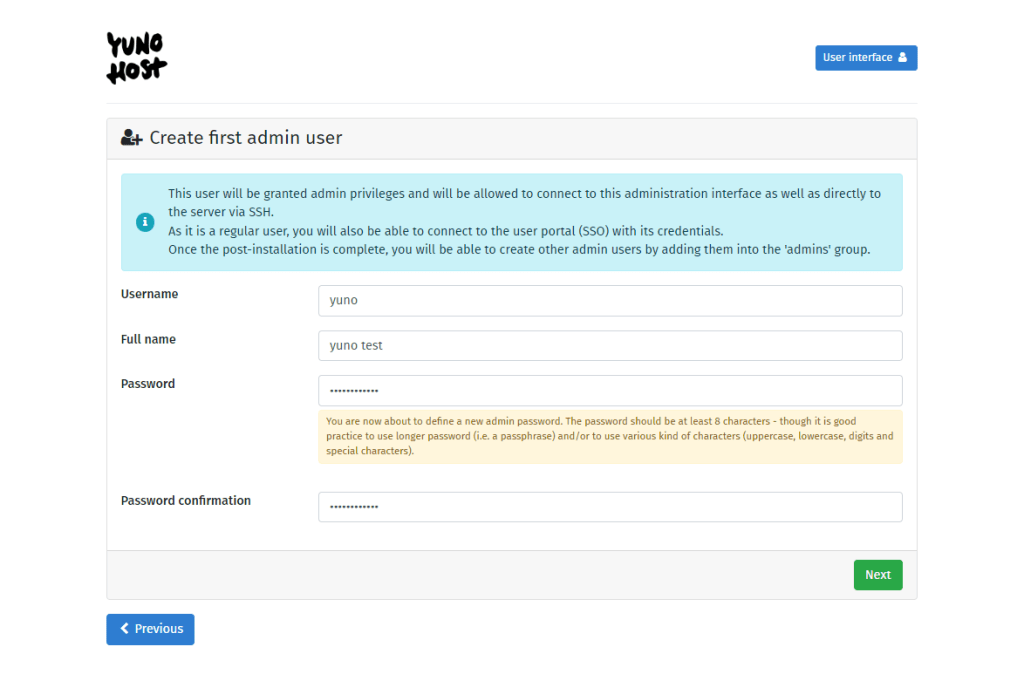Click the add-user icon in card header
Image resolution: width=1024 pixels, height=674 pixels.
(x=131, y=138)
